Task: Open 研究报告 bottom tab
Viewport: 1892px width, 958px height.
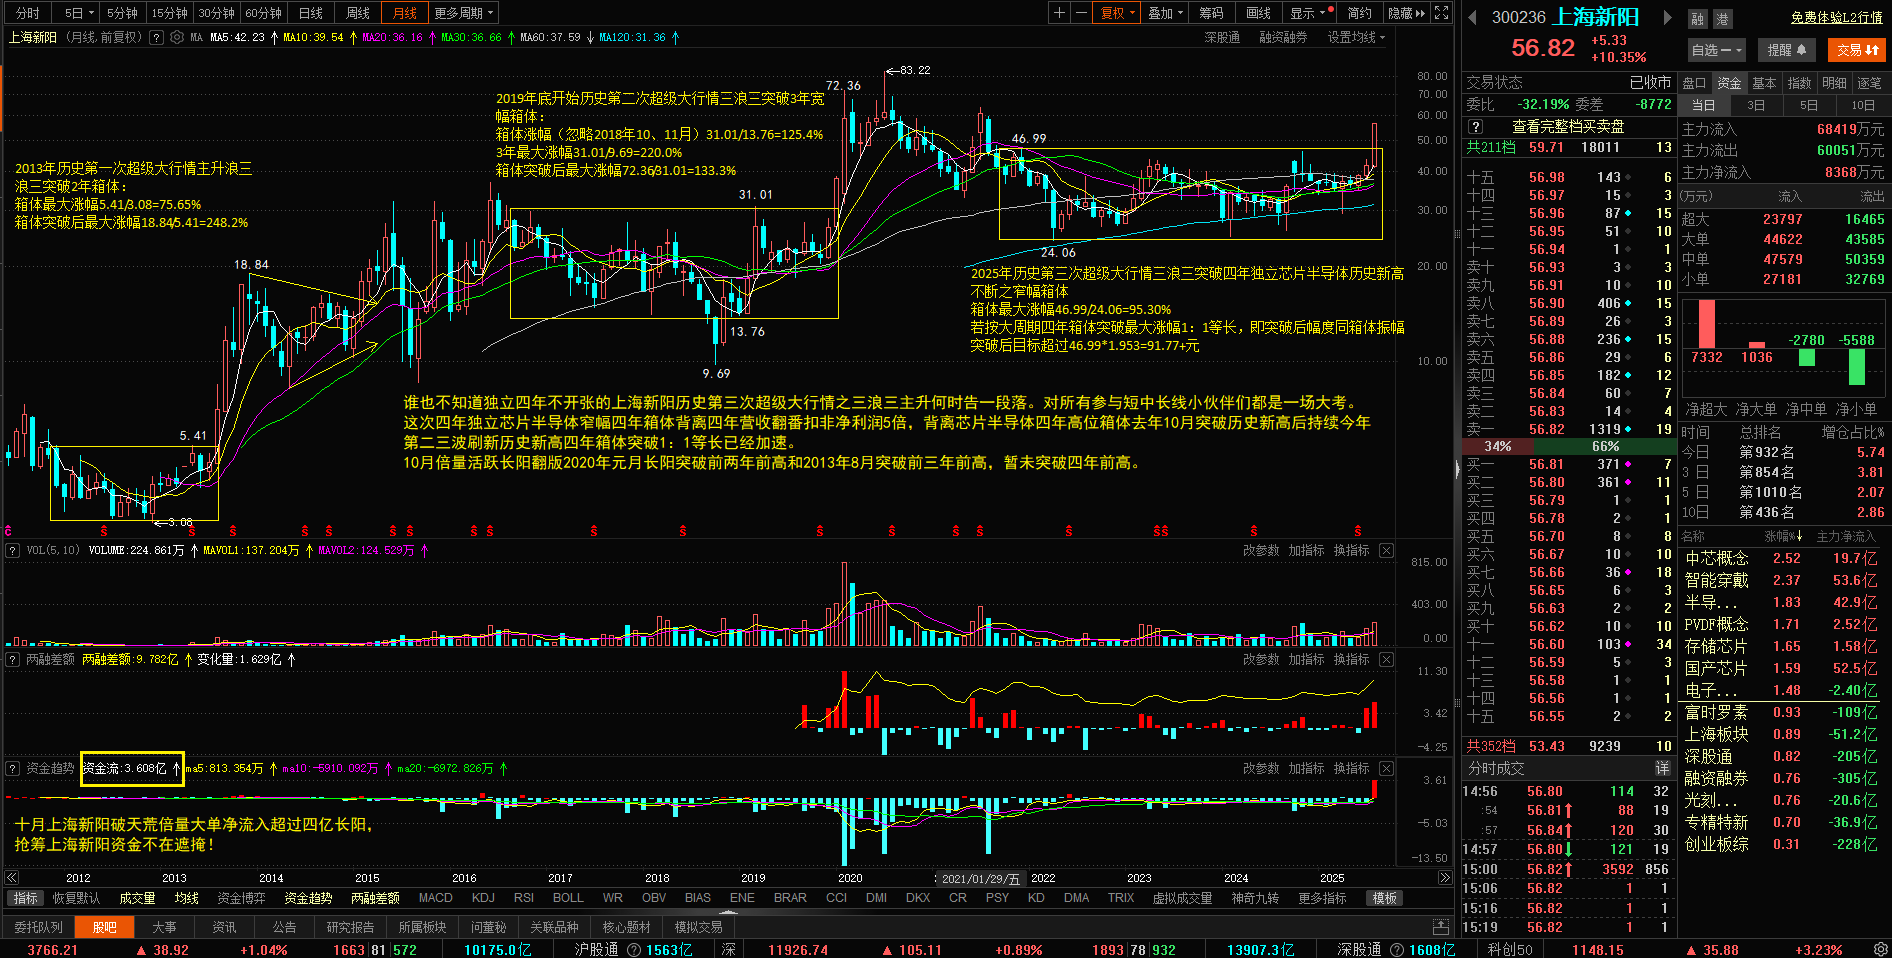Action: [350, 927]
